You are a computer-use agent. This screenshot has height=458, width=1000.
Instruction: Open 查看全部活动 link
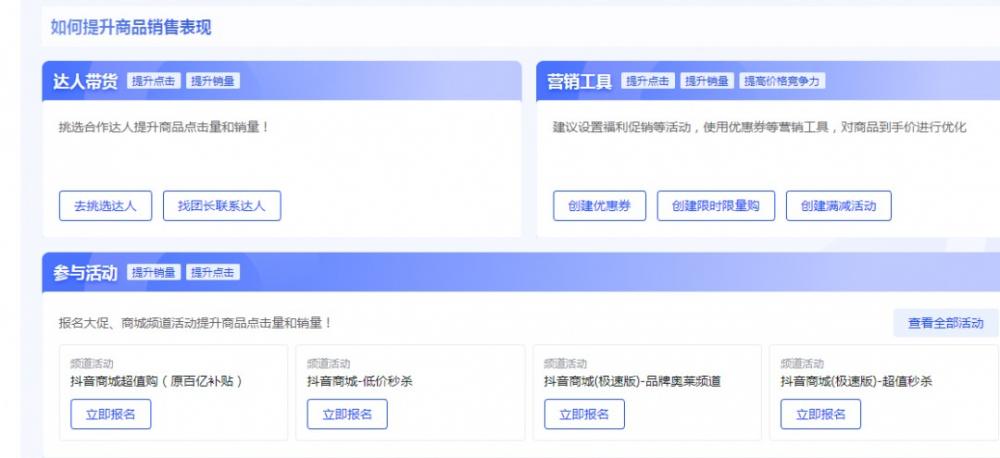[x=946, y=323]
